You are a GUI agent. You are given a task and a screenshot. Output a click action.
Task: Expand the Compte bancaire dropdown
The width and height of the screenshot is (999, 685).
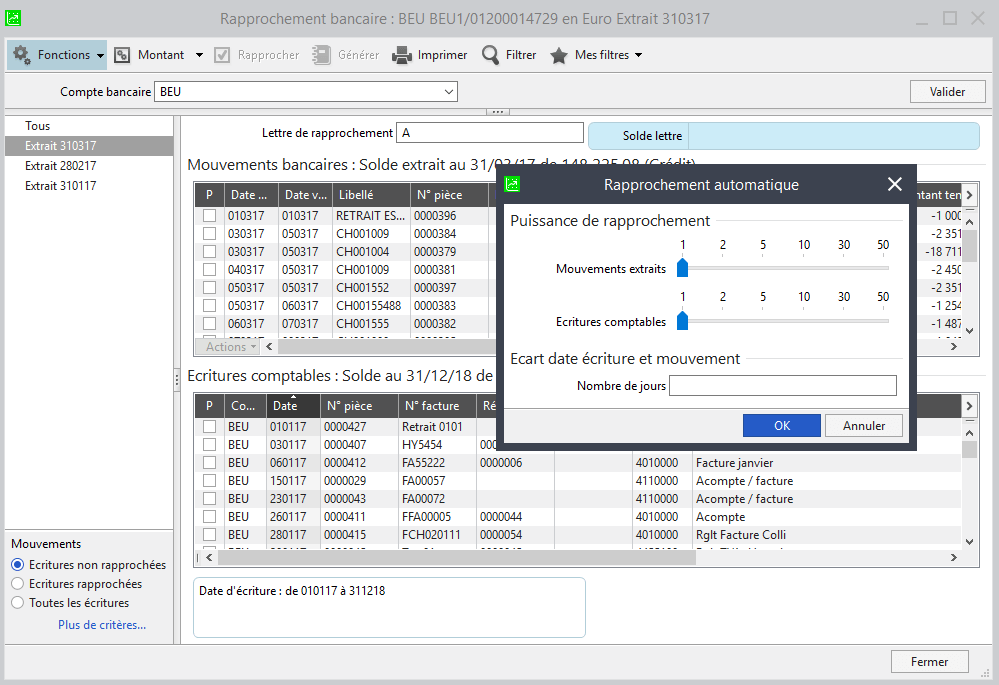449,92
